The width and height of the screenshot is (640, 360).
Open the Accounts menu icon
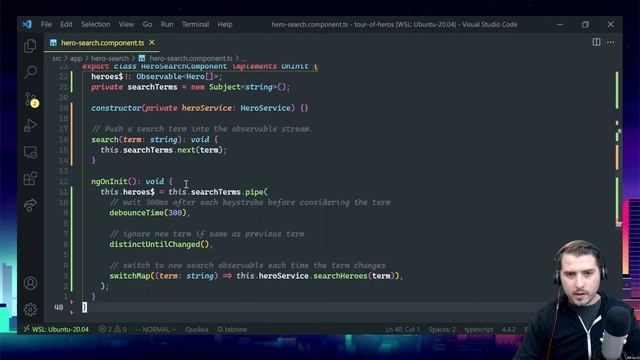pyautogui.click(x=30, y=283)
